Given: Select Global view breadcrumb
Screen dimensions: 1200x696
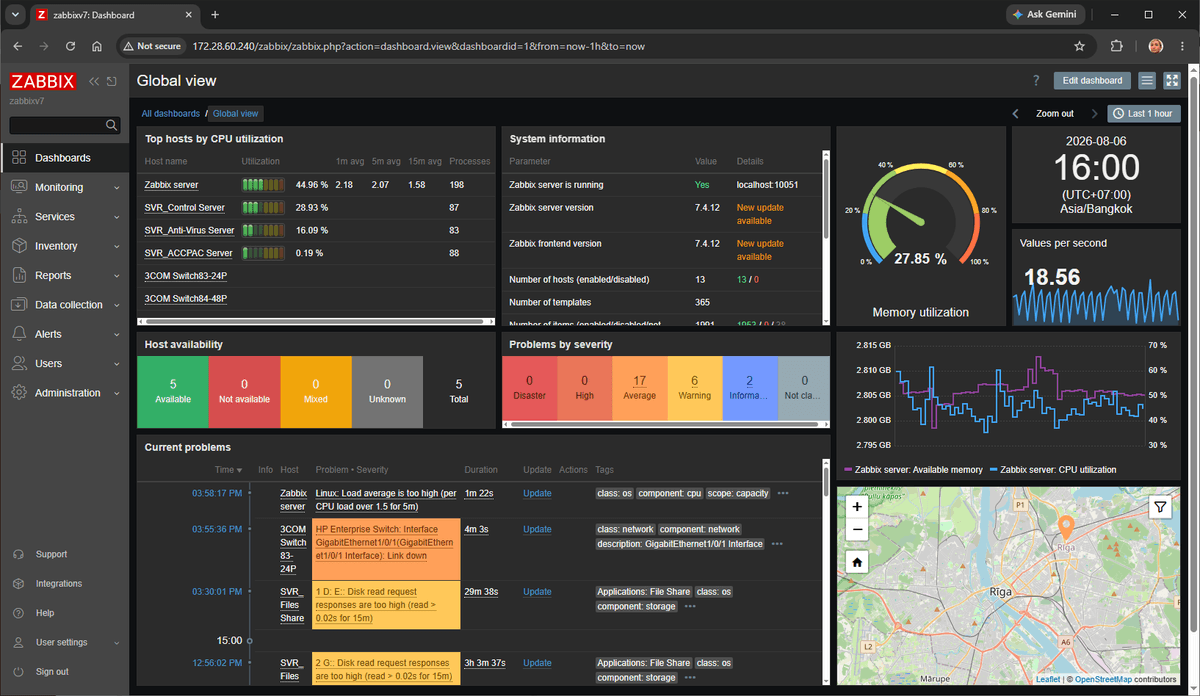Looking at the screenshot, I should [236, 114].
